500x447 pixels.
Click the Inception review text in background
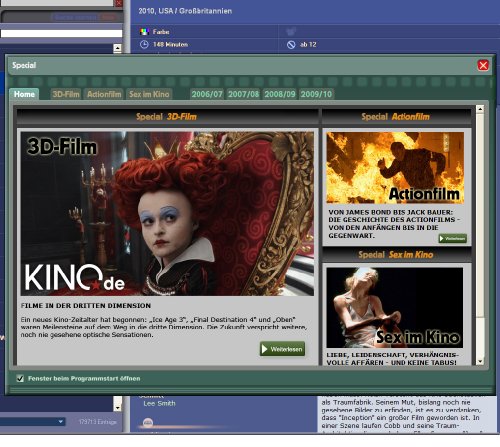[402, 414]
